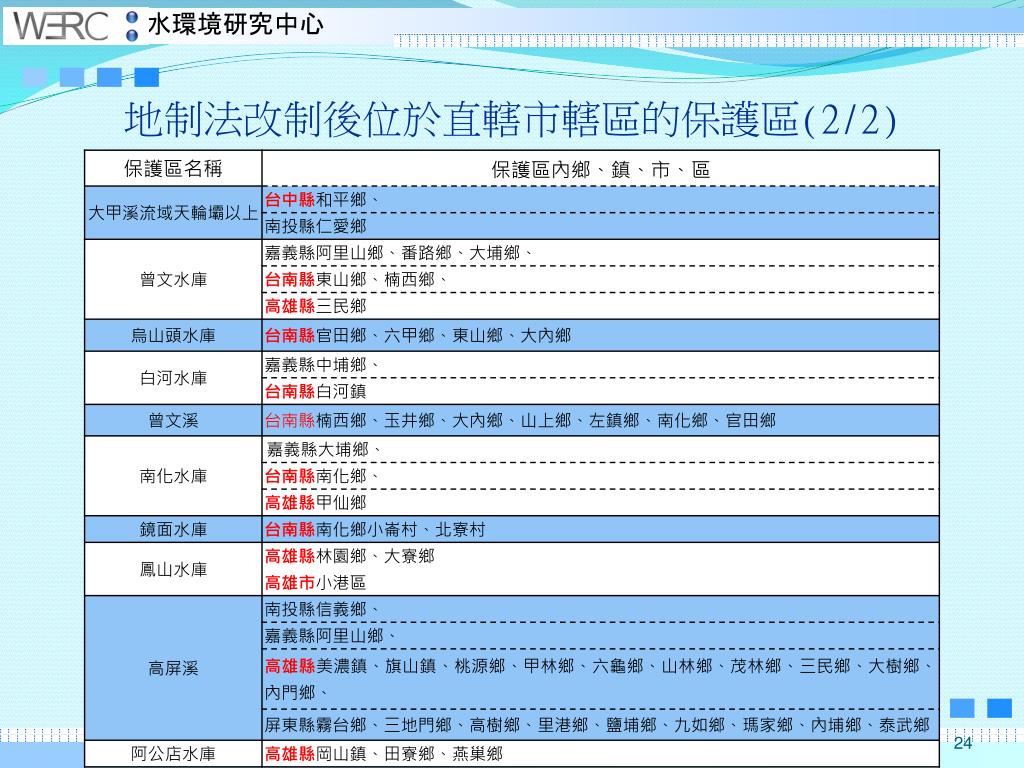Select the cell 白河水庫

coord(173,378)
